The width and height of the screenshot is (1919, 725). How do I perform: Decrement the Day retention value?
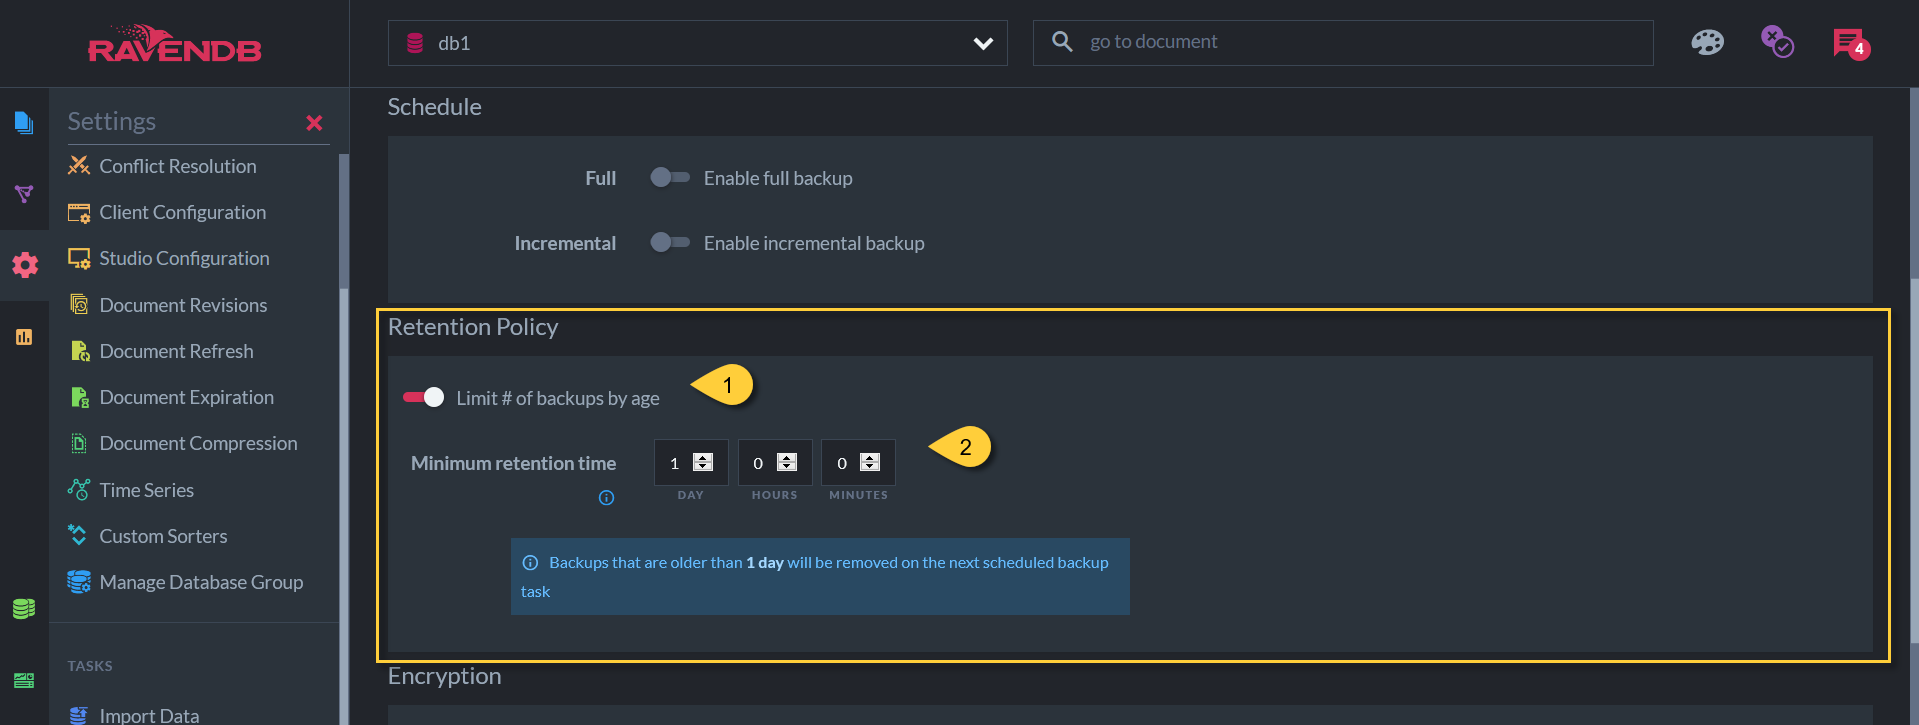[703, 466]
